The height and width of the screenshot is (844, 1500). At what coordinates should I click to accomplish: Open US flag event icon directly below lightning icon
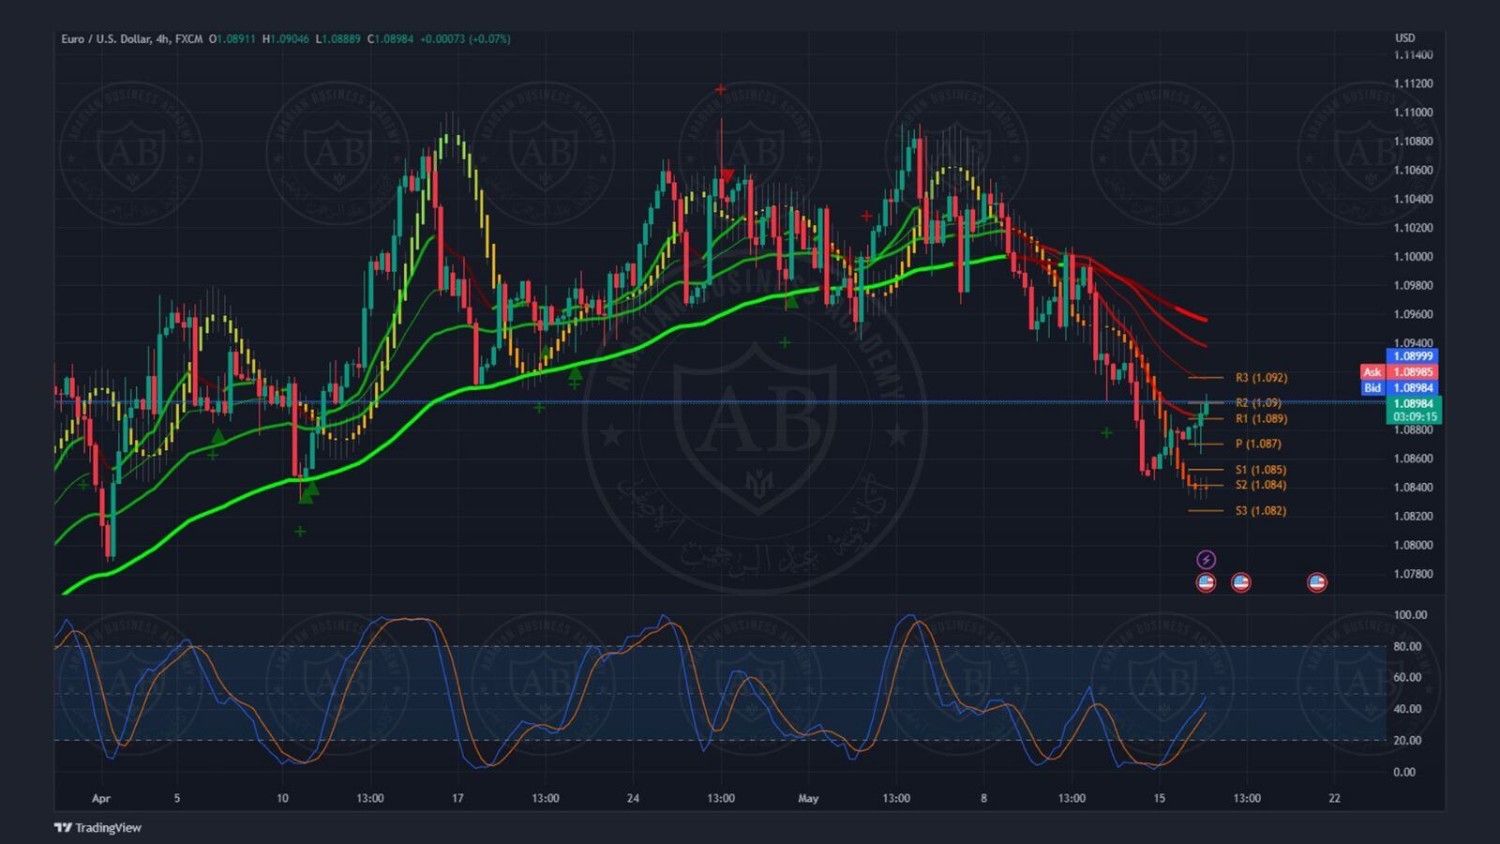click(1206, 582)
